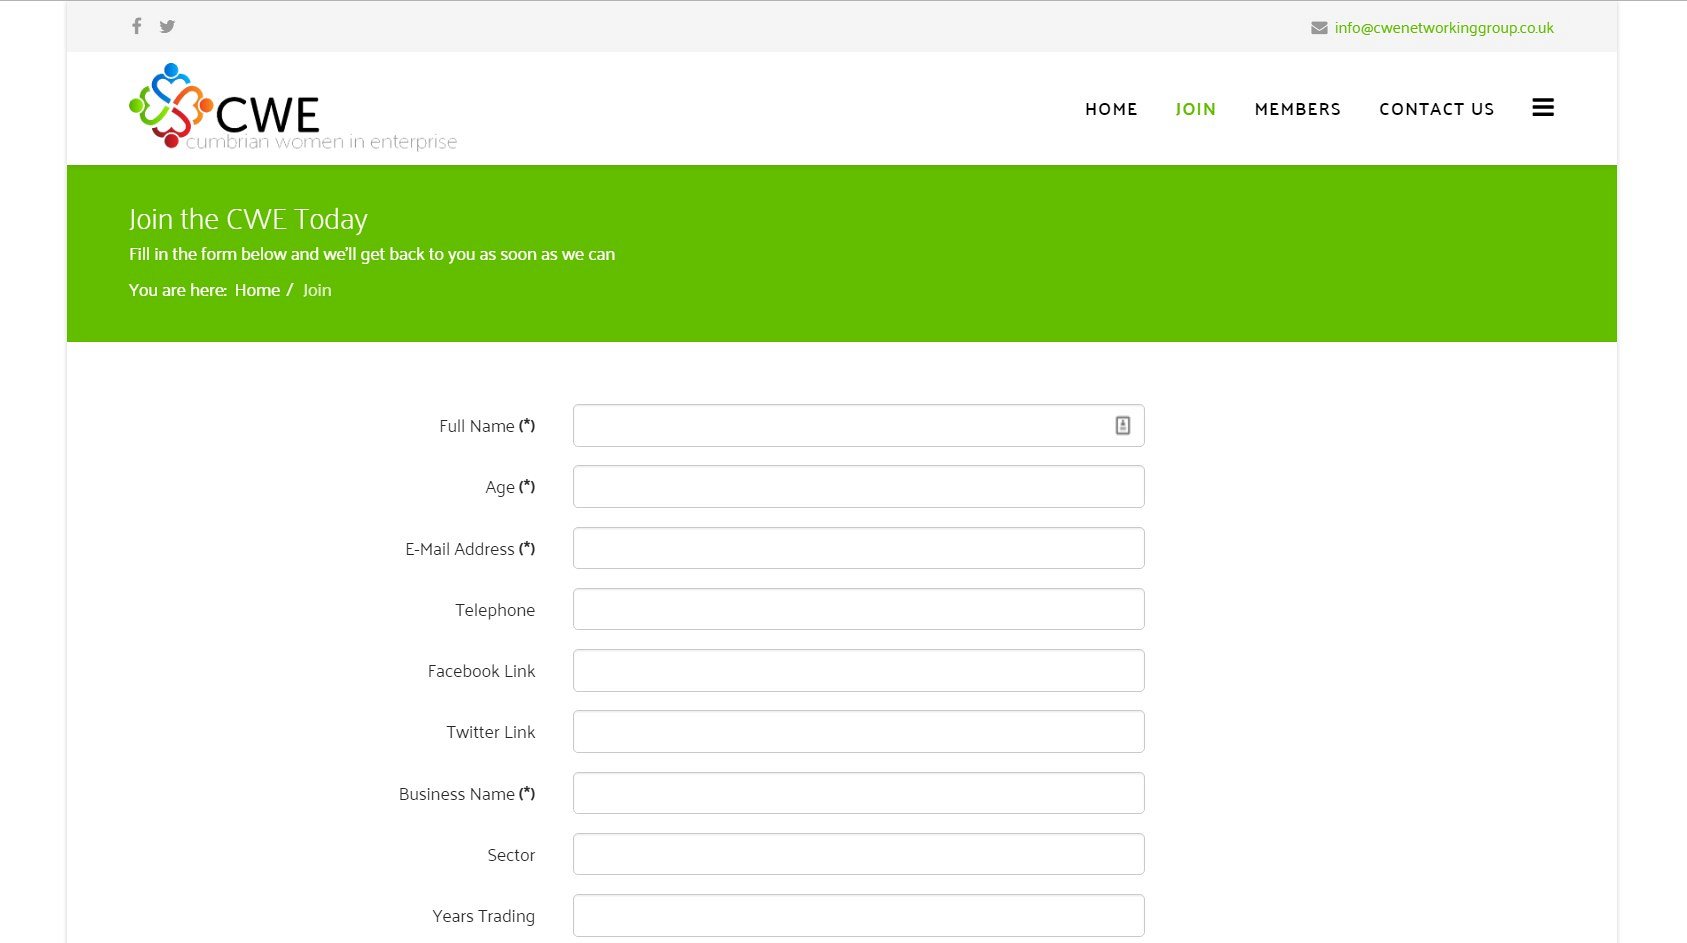Open the hamburger menu icon

1542,108
